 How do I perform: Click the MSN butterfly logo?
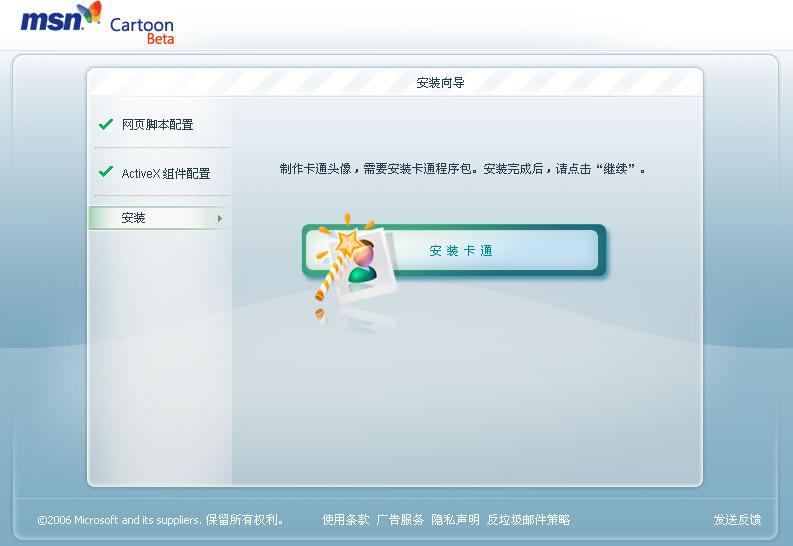tap(92, 13)
